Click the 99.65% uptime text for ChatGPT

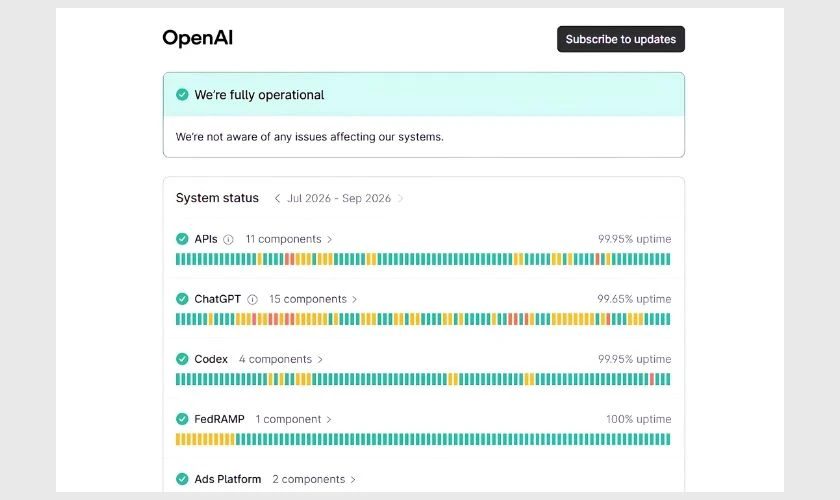[x=634, y=299]
